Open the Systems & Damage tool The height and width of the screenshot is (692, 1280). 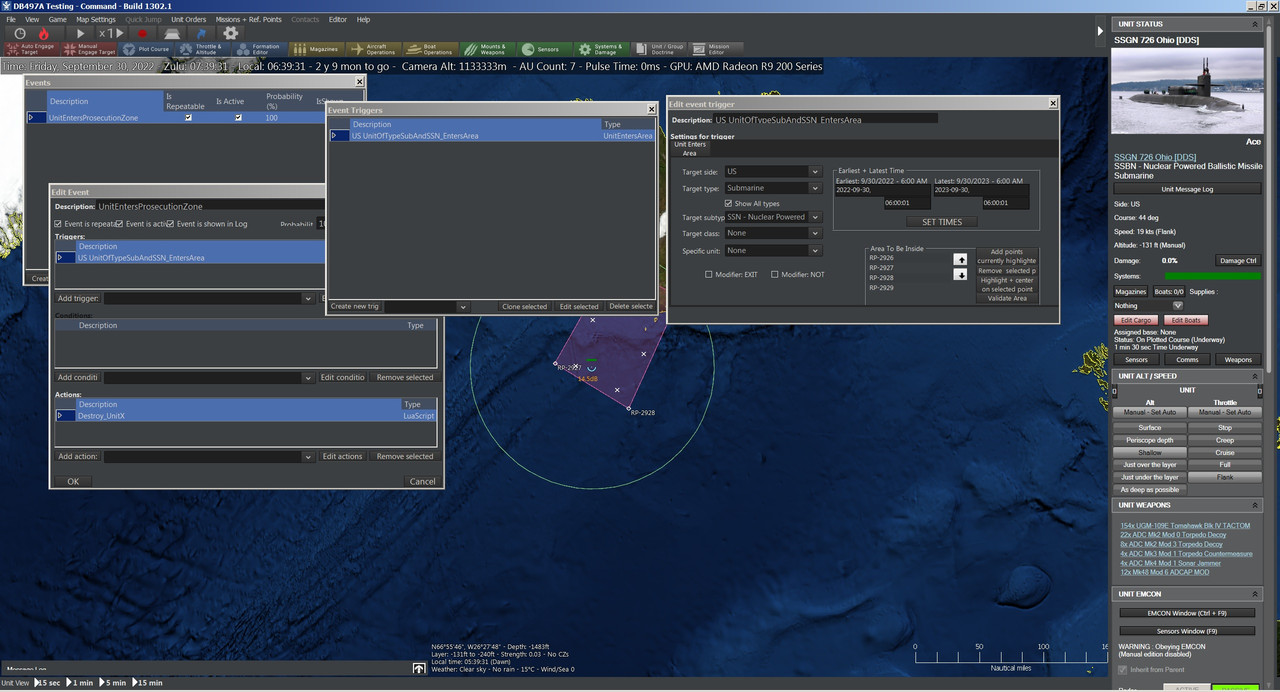click(603, 49)
